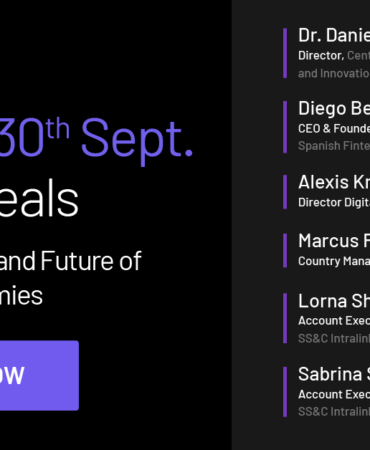The height and width of the screenshot is (450, 370).
Task: Click the large white 'eals' headline text
Action: (x=39, y=199)
